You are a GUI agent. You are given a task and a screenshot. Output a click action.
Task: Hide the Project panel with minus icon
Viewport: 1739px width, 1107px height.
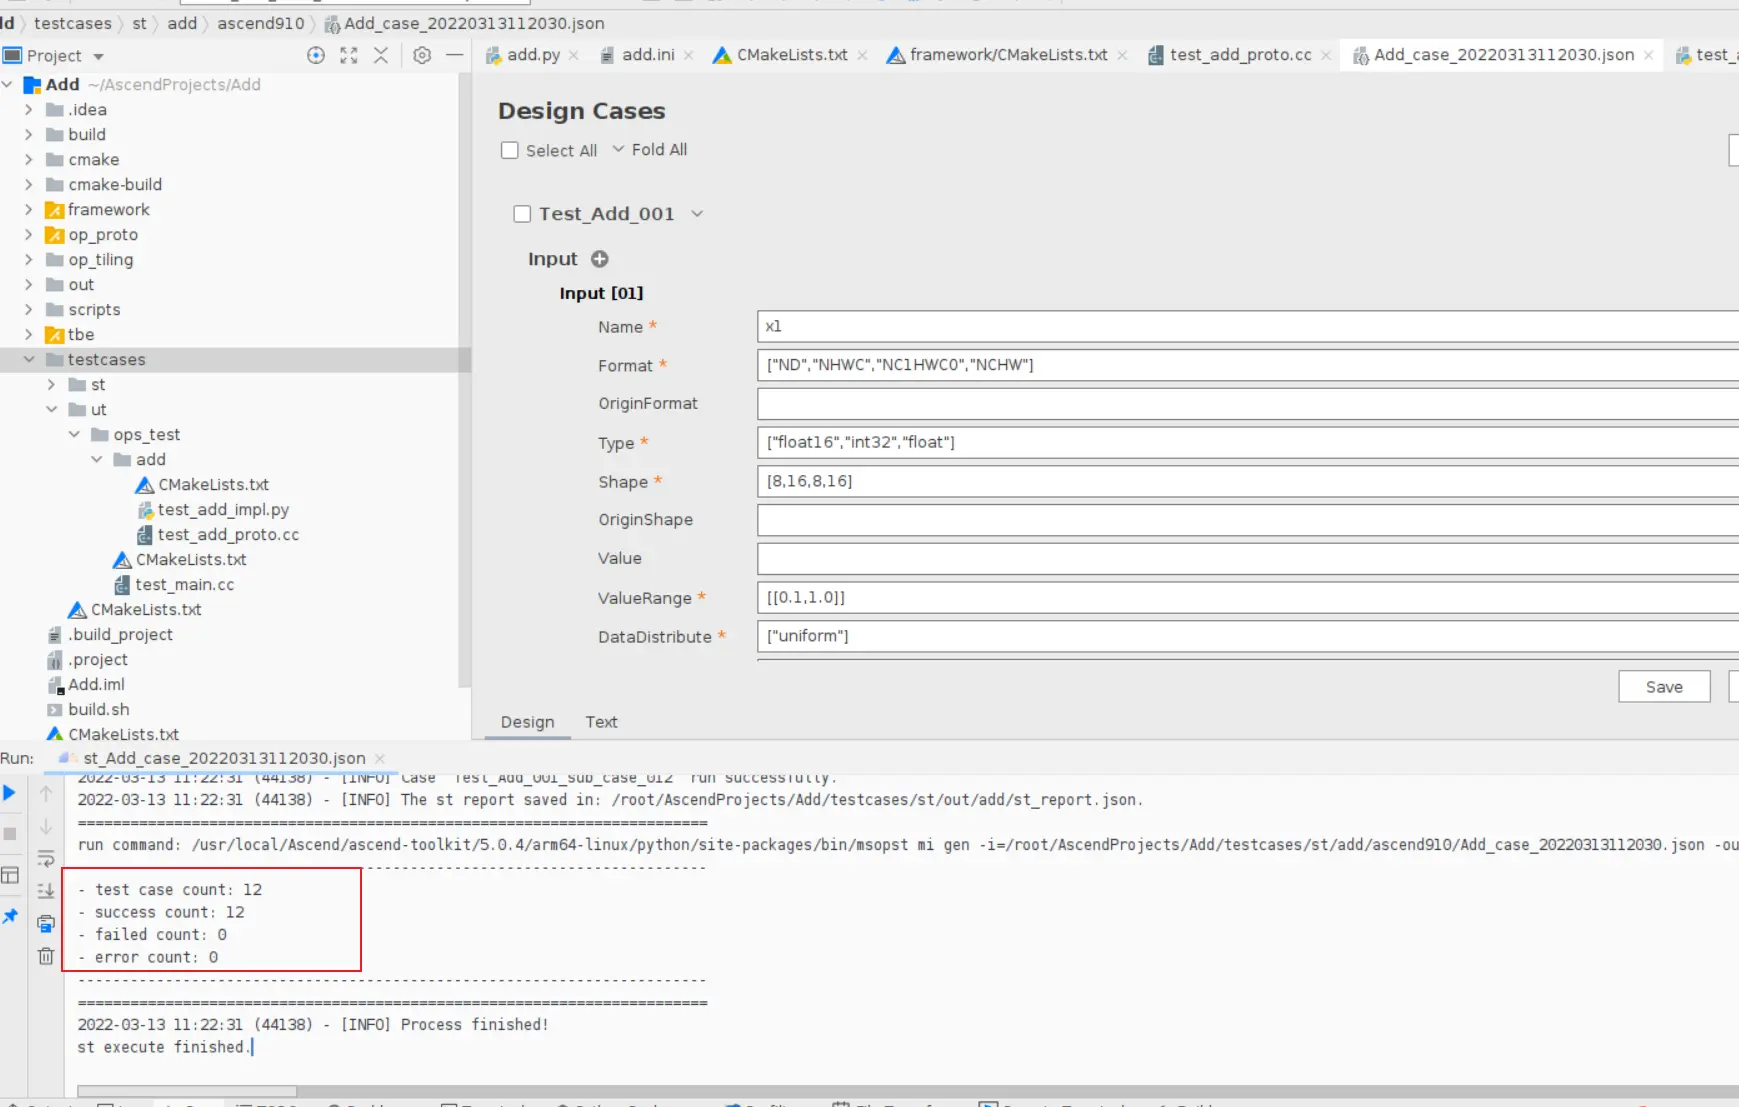tap(454, 56)
